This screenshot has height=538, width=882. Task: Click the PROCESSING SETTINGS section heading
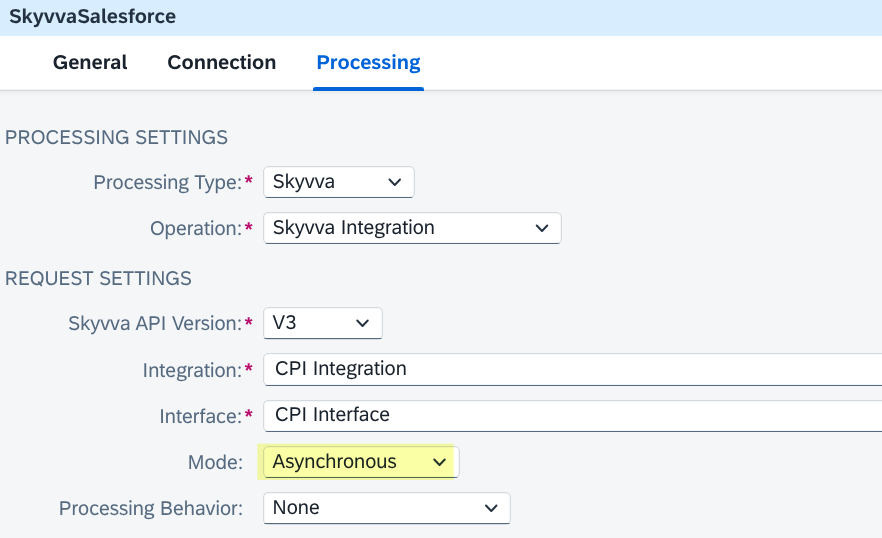(x=116, y=137)
